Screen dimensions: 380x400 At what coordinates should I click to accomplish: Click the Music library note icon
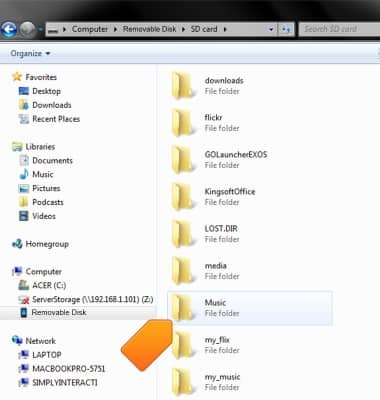[24, 174]
